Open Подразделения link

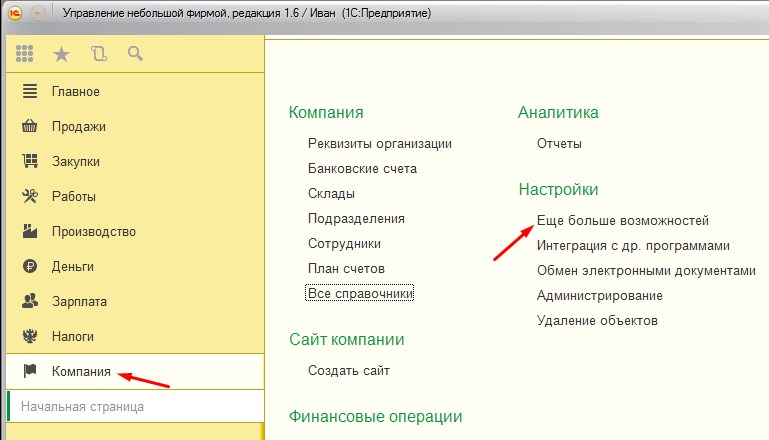(x=356, y=219)
